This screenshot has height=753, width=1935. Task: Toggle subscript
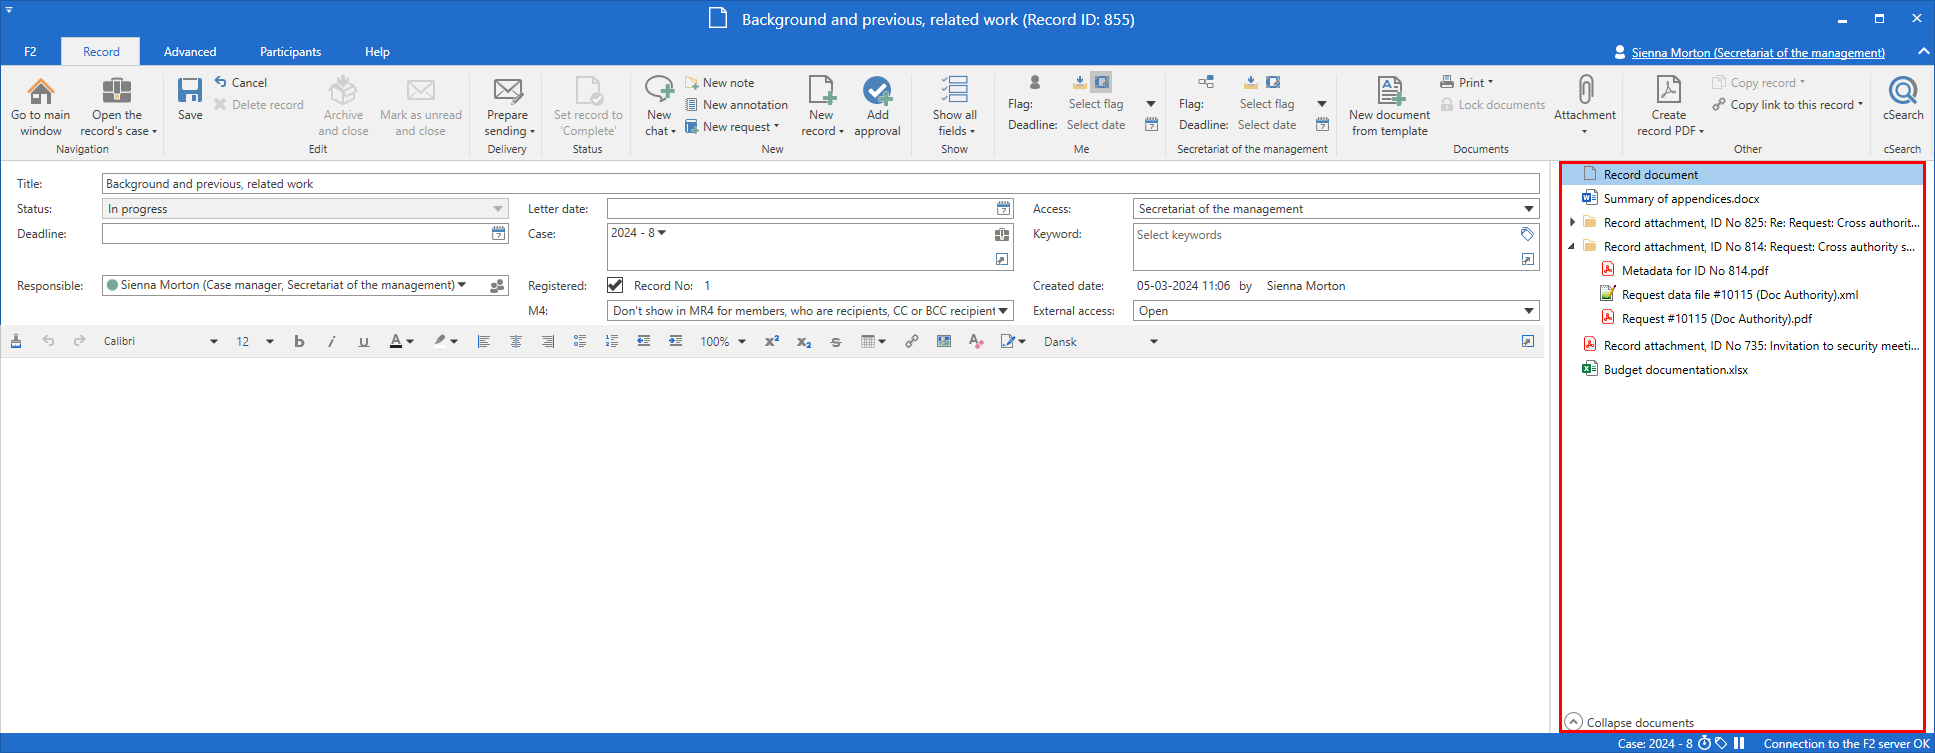[804, 341]
